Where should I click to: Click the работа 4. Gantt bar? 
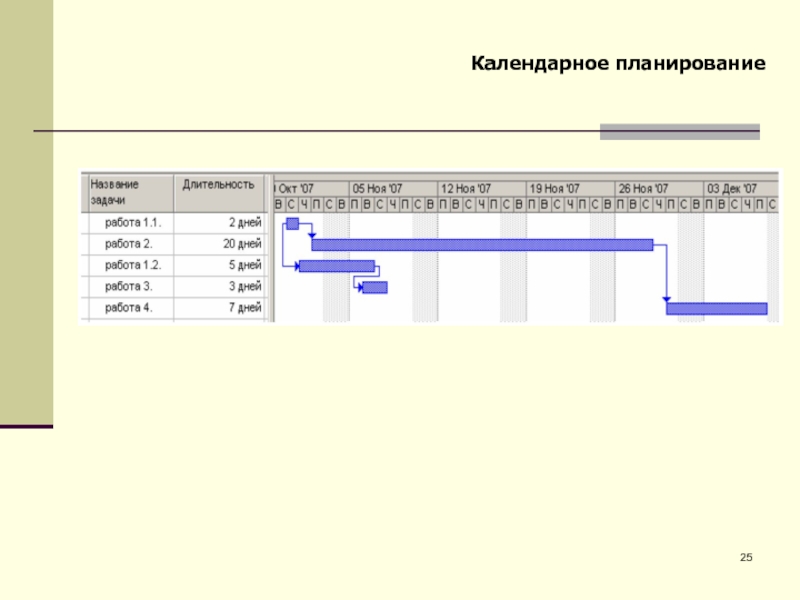tap(716, 308)
